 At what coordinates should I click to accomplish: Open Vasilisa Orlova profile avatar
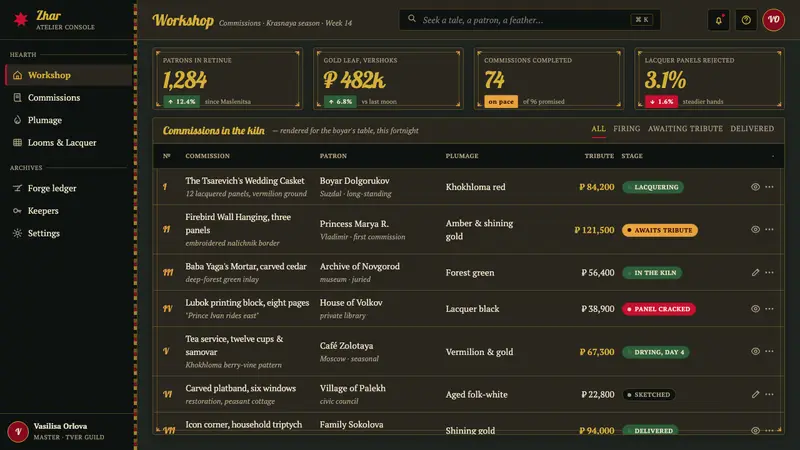(18, 432)
